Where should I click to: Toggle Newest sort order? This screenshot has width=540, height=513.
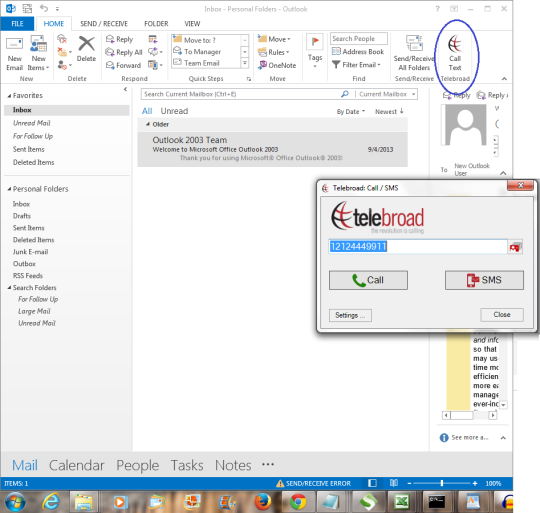(x=389, y=112)
